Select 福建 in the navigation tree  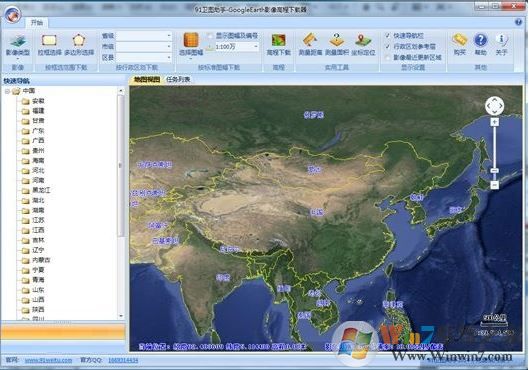coord(38,111)
